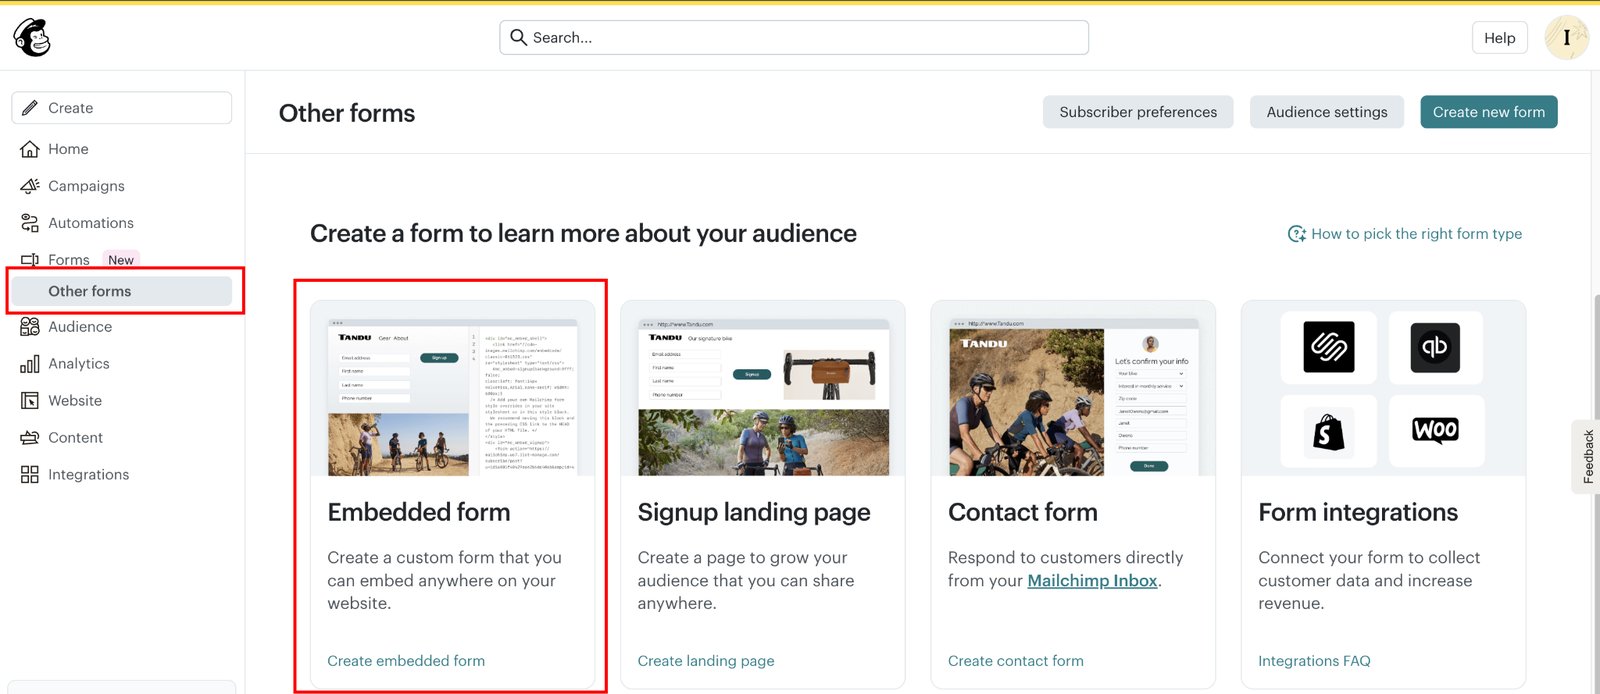
Task: Click the Home house icon
Action: (30, 149)
